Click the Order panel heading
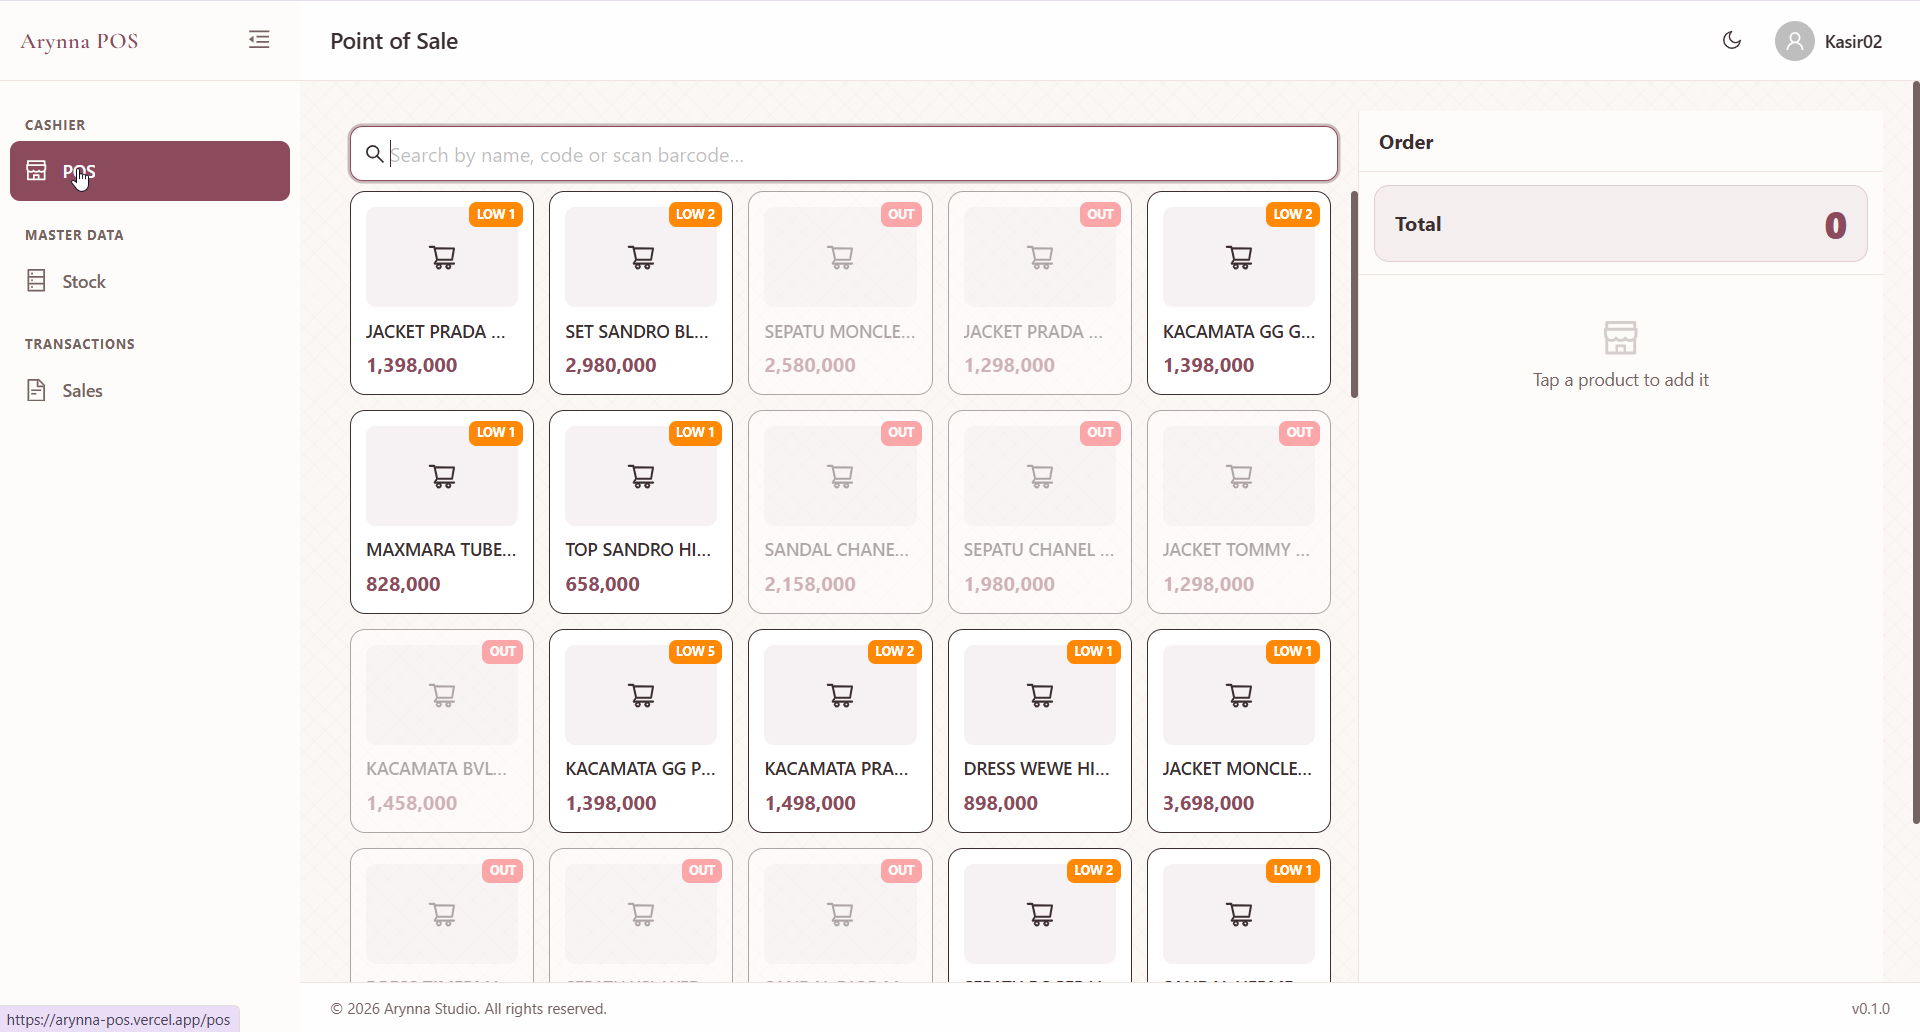The image size is (1920, 1032). pyautogui.click(x=1406, y=142)
